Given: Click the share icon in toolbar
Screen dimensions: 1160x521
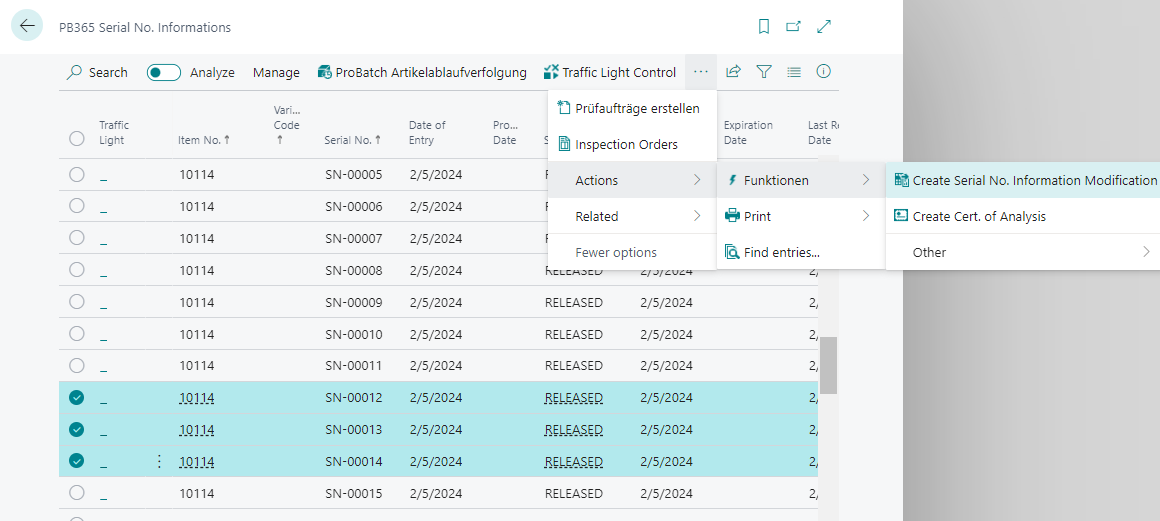Looking at the screenshot, I should pos(733,72).
